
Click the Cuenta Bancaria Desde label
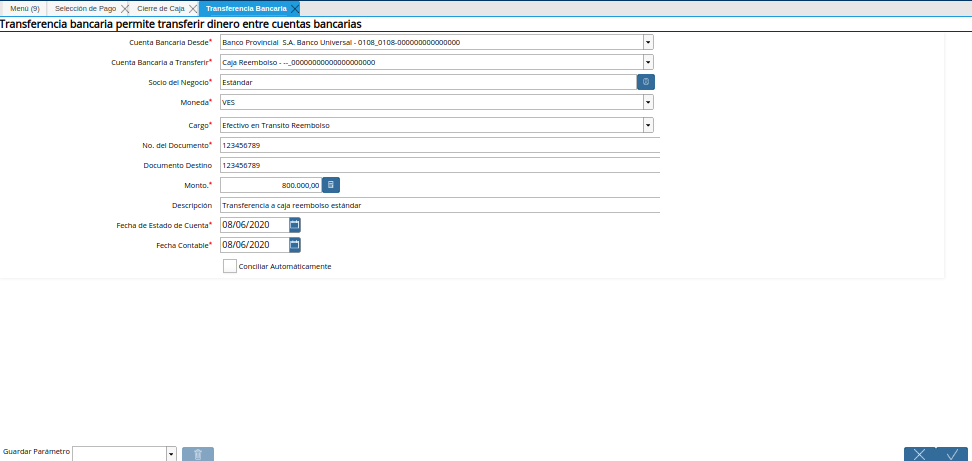click(x=168, y=43)
